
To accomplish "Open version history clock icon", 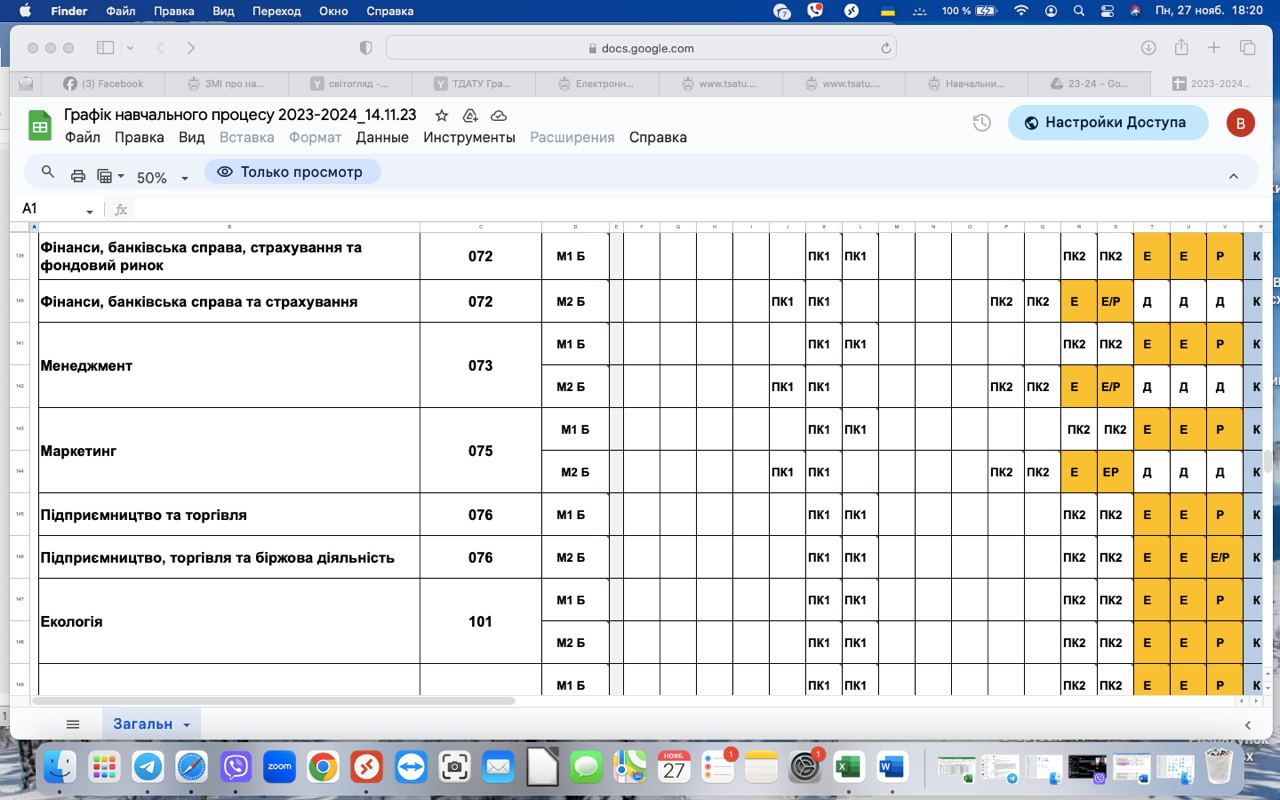I will [x=982, y=122].
